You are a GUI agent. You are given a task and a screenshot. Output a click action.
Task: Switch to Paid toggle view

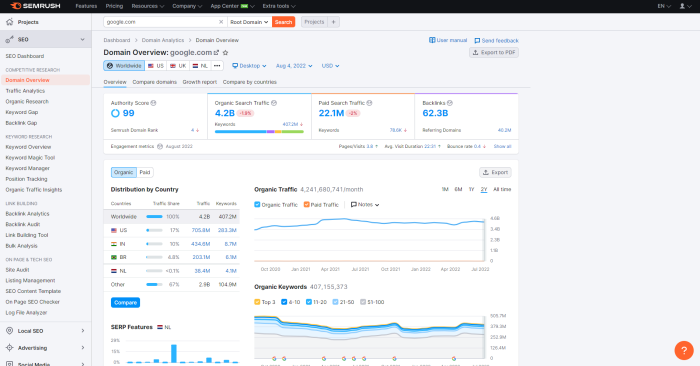145,172
